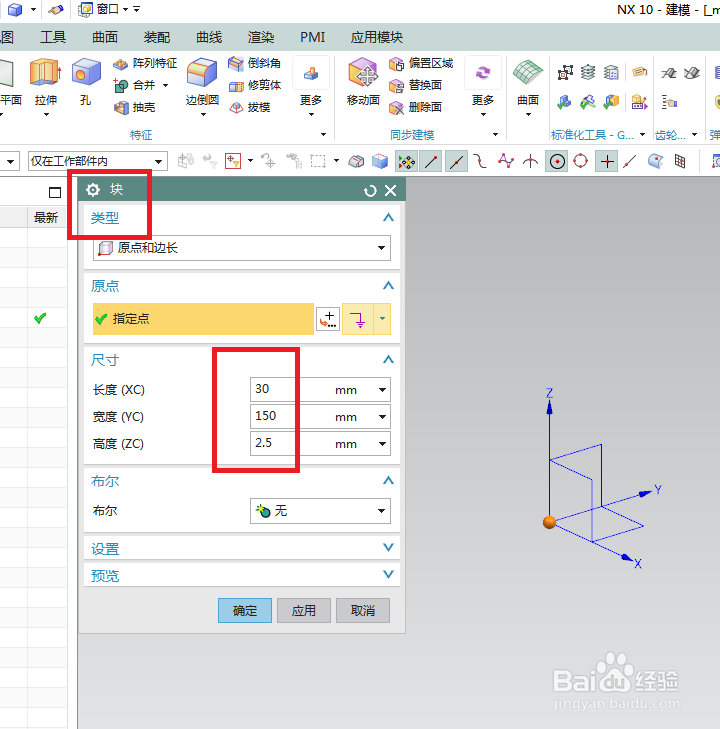Click the eraser icon in the title bar

click(x=56, y=9)
